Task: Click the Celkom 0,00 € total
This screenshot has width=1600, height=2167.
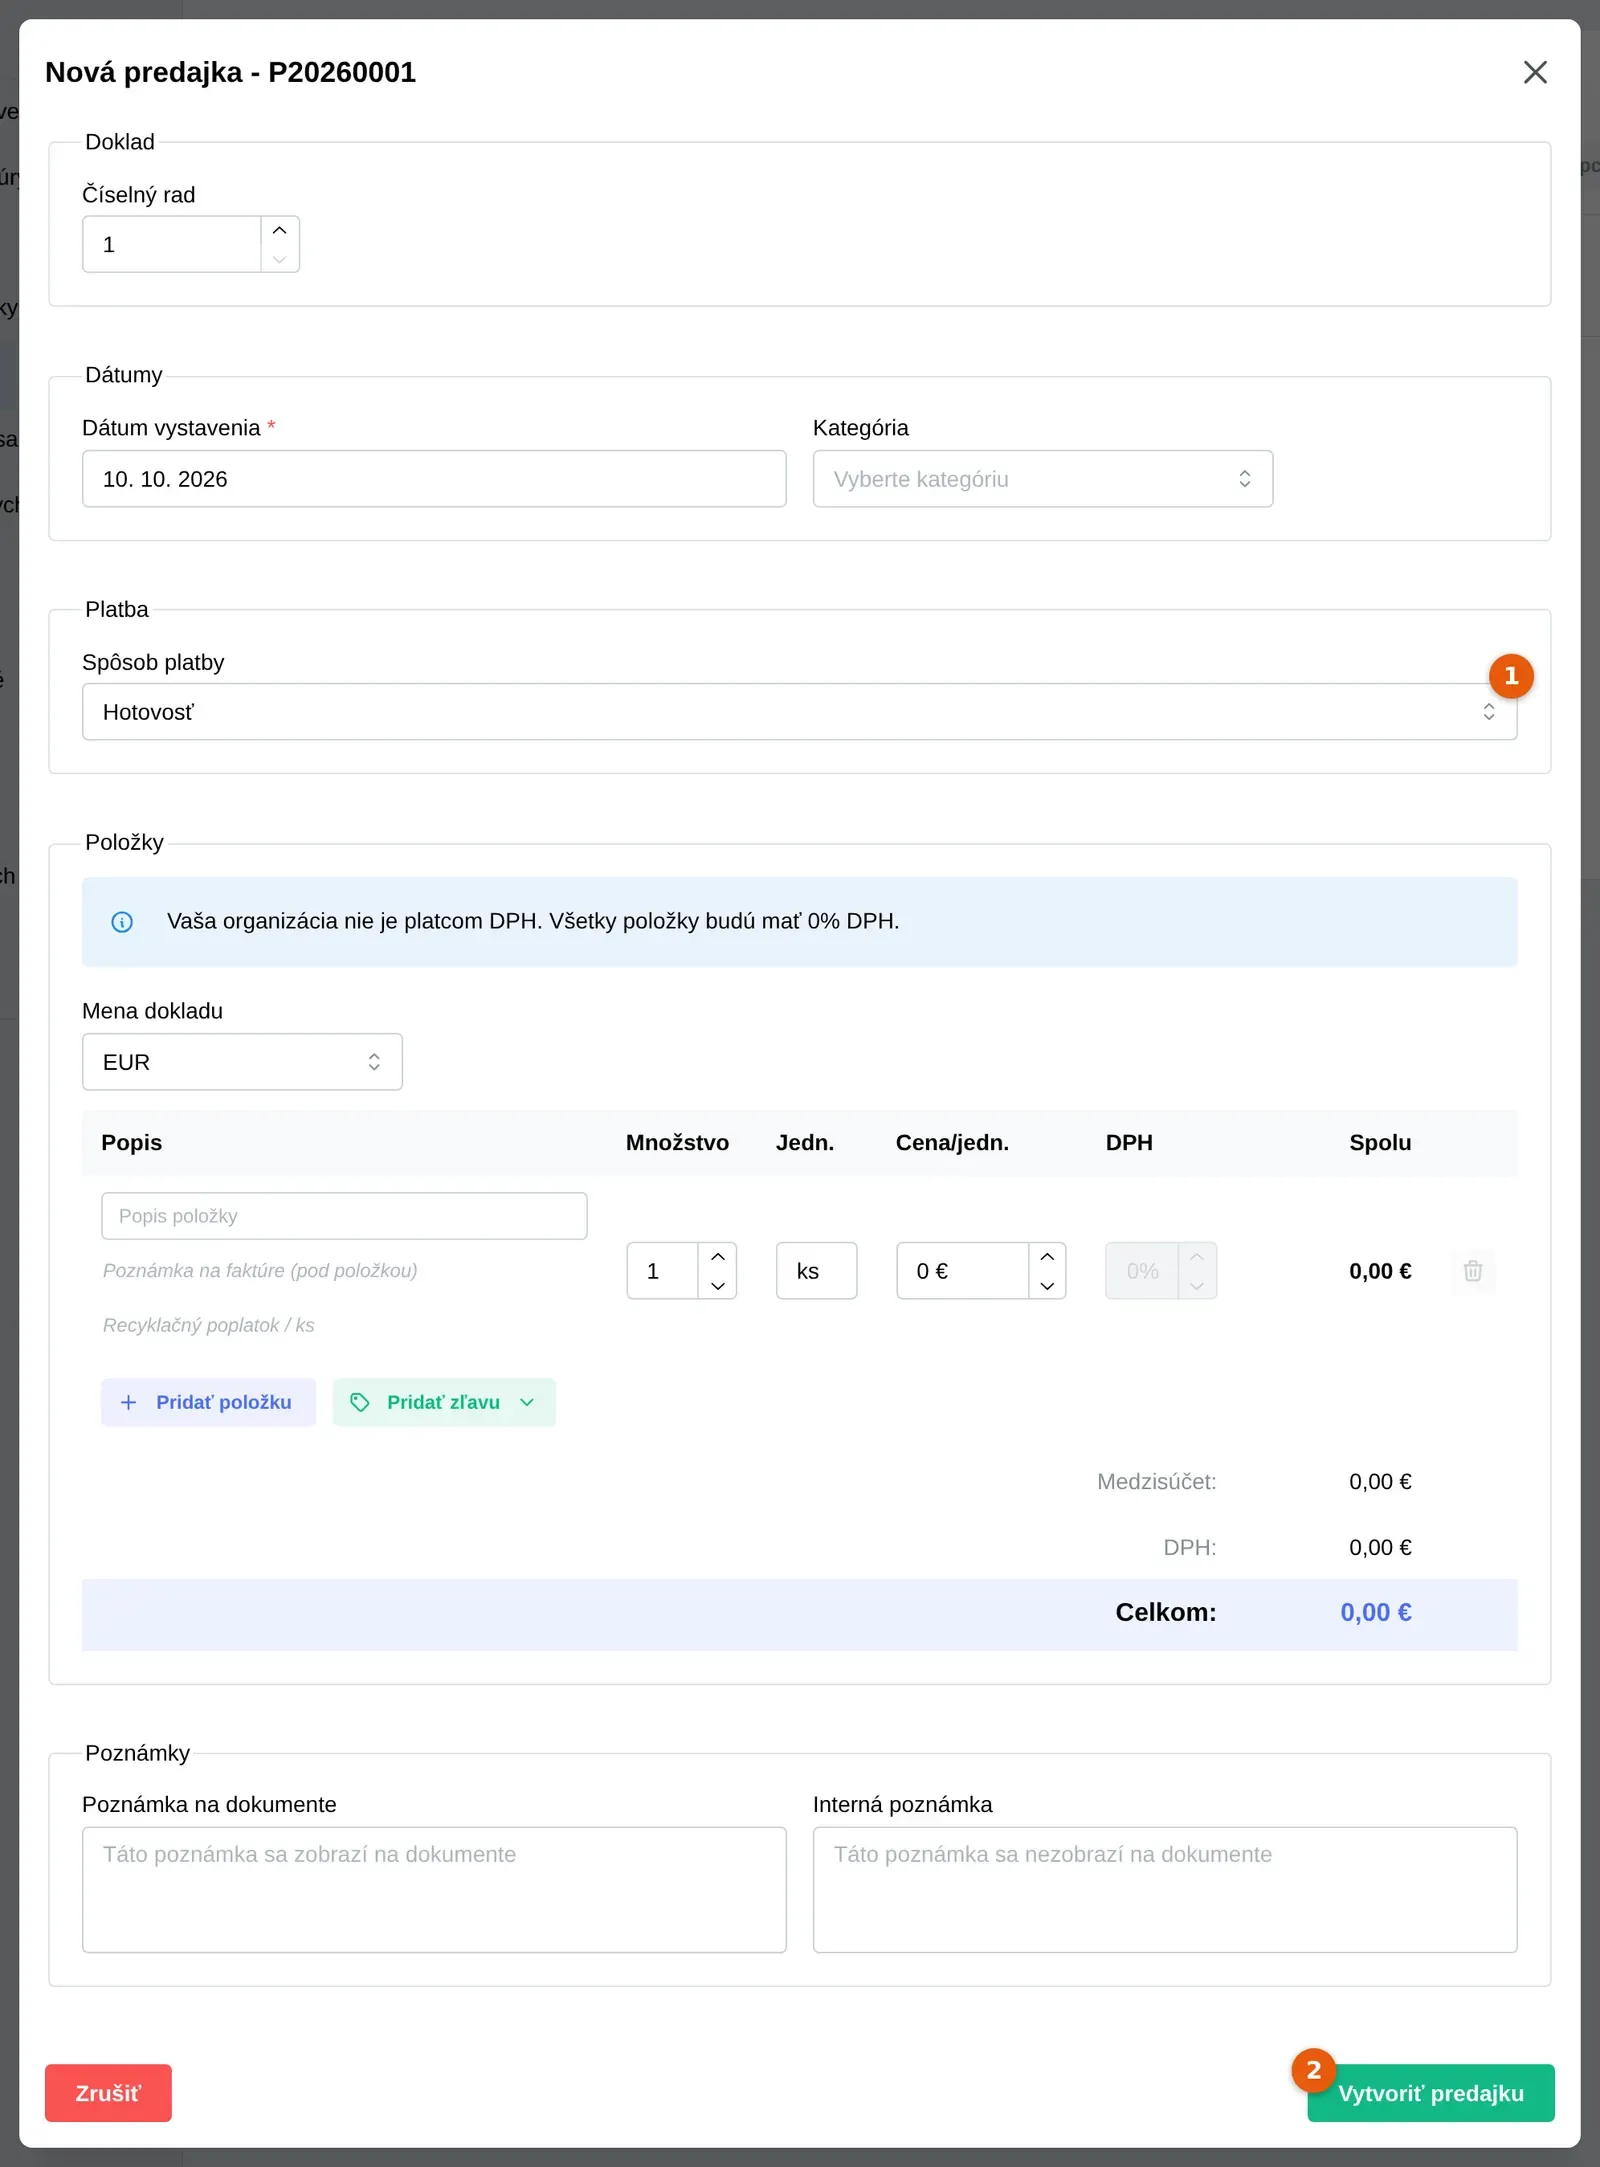Action: [x=1376, y=1612]
